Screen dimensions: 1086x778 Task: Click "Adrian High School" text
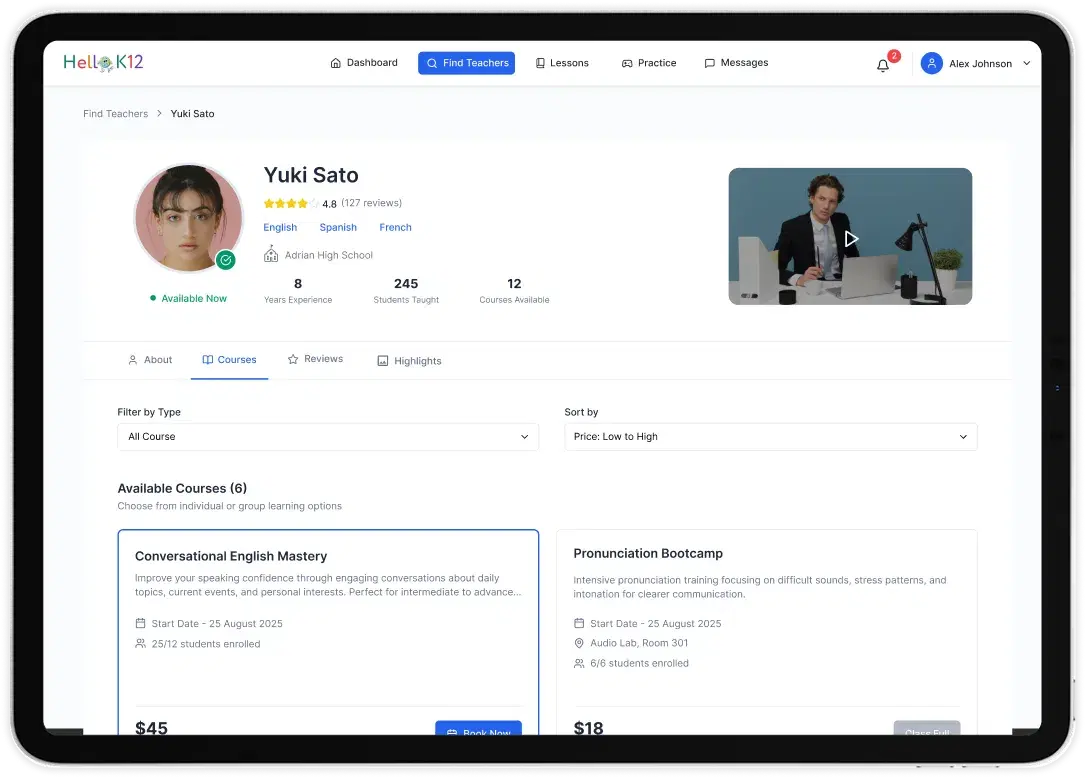328,255
